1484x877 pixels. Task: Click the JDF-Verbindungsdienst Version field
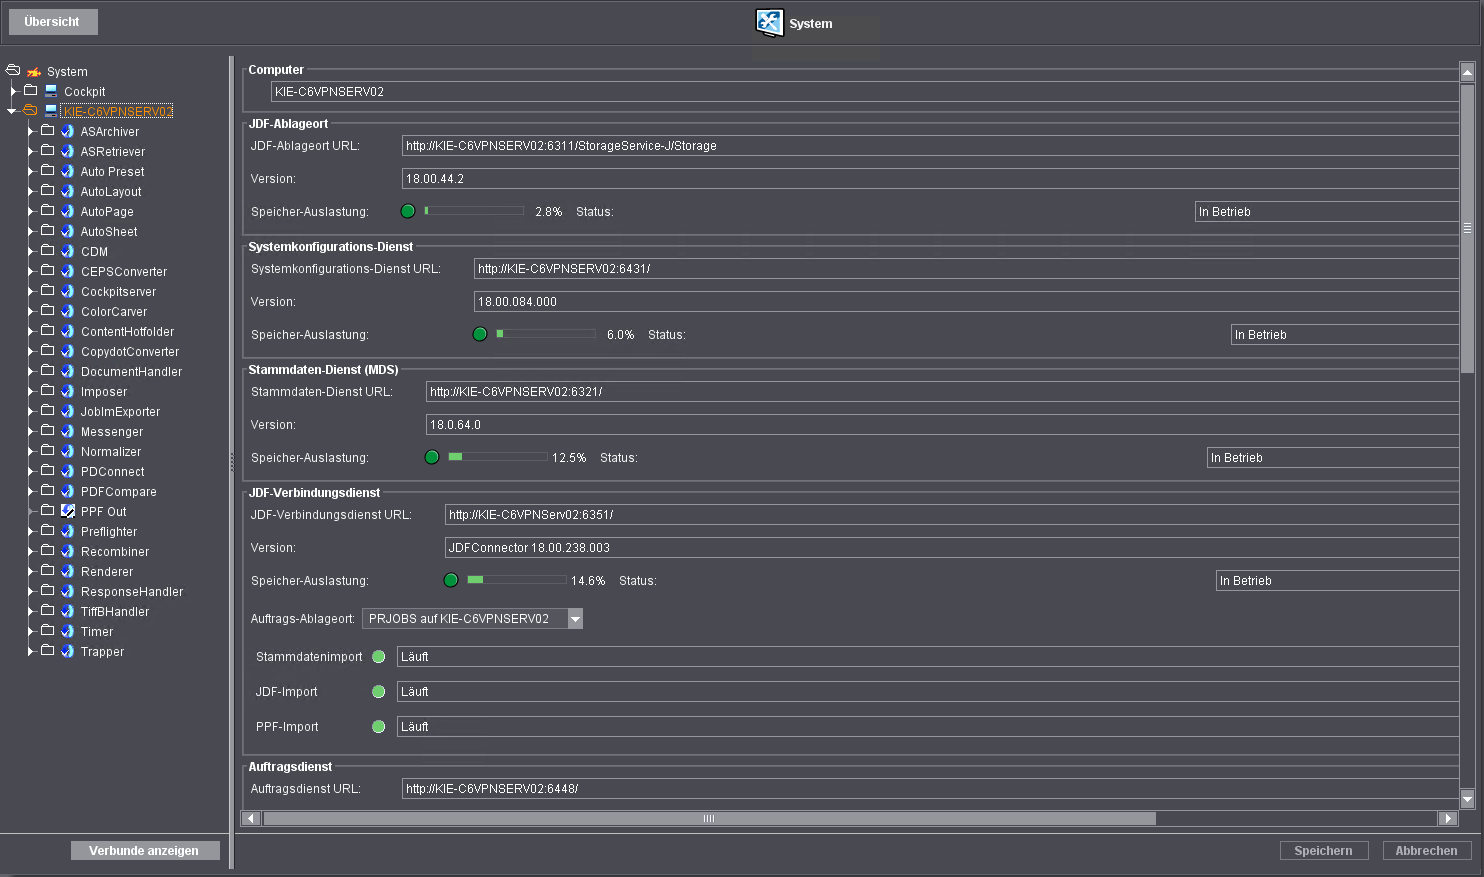951,547
